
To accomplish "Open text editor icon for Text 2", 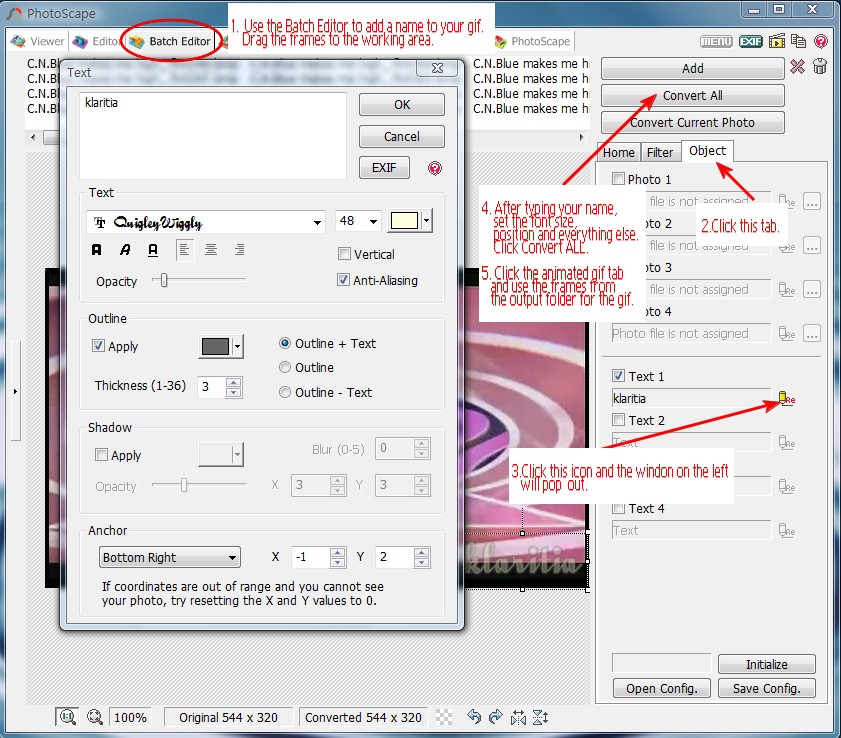I will pos(787,442).
